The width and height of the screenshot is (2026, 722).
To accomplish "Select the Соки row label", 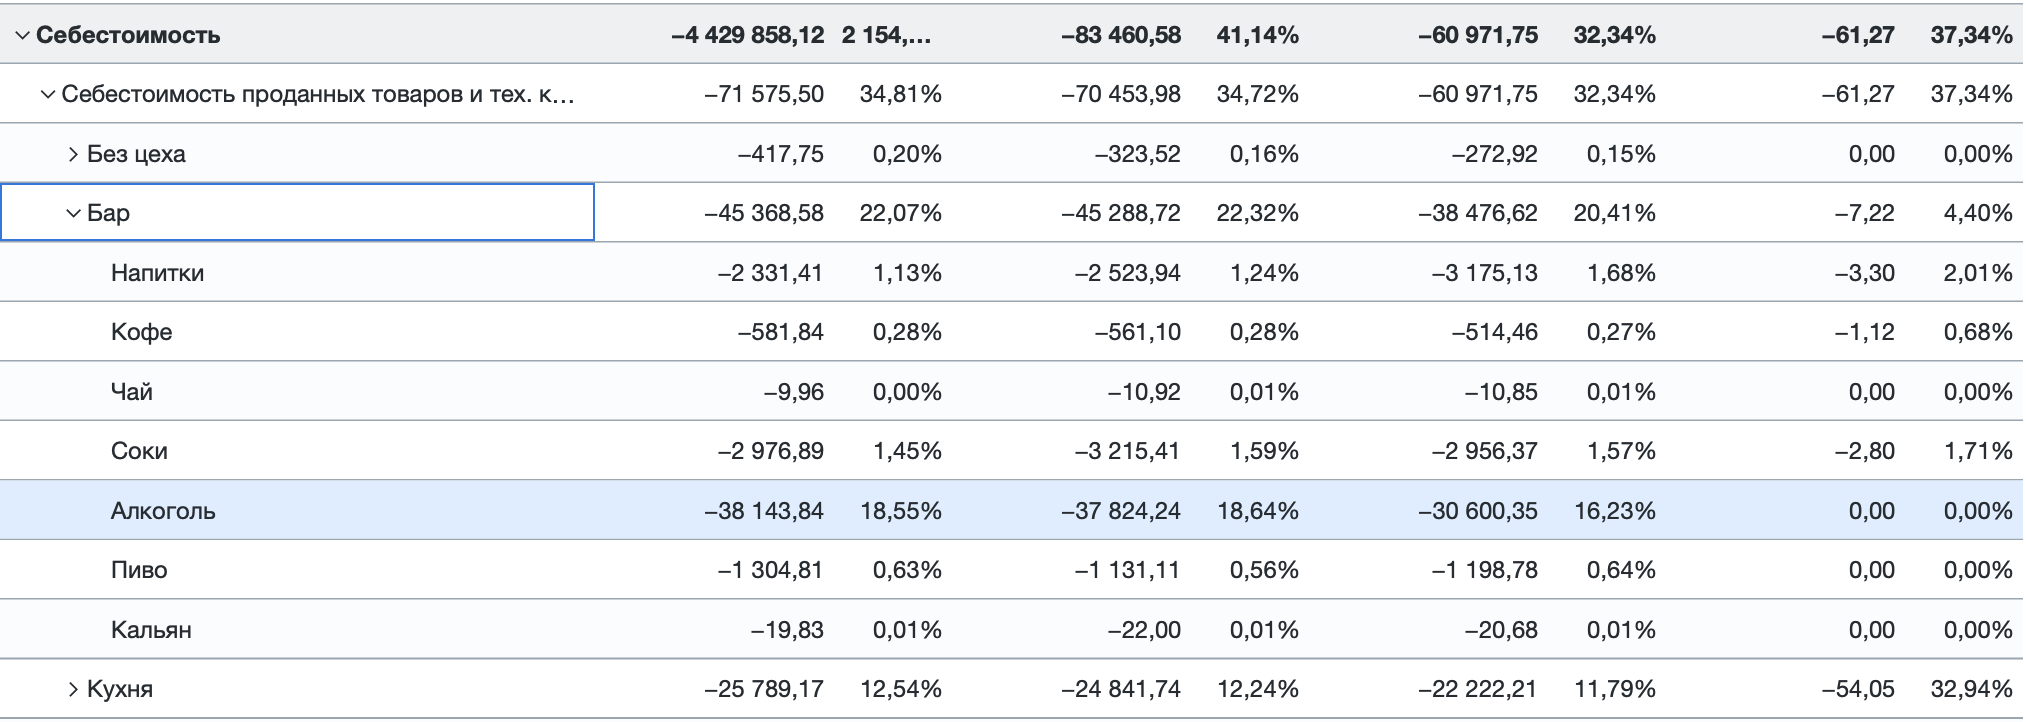I will click(x=139, y=451).
